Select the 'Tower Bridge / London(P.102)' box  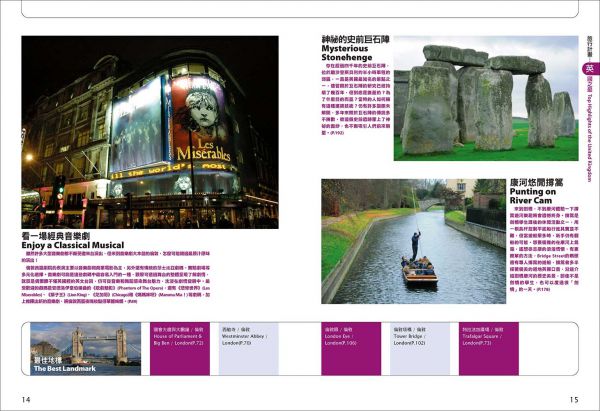pyautogui.click(x=420, y=349)
